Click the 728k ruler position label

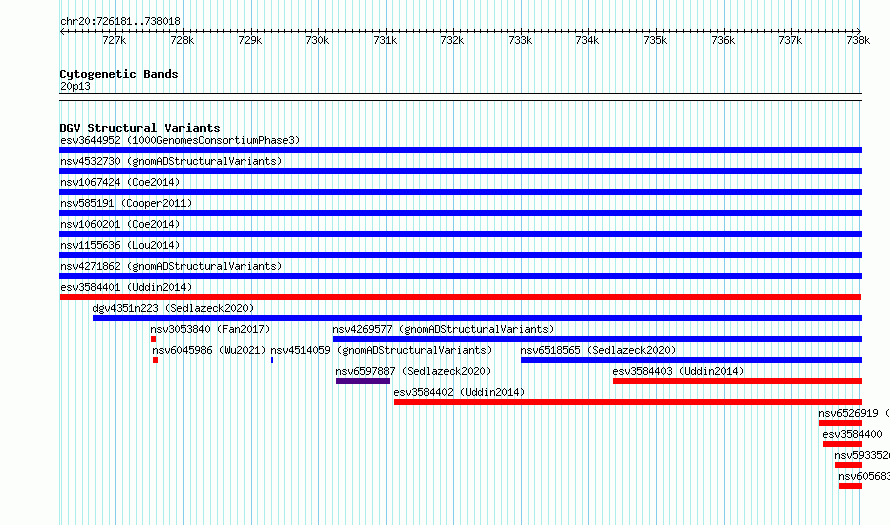(x=182, y=41)
